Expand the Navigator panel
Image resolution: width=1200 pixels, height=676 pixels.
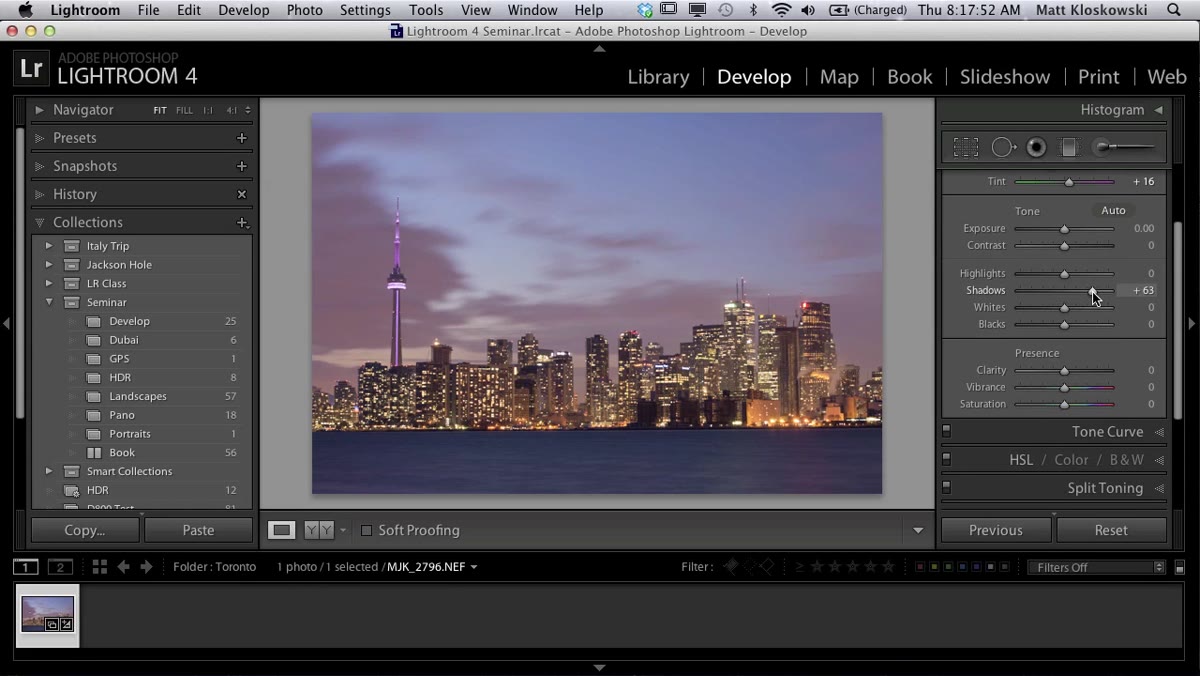(x=40, y=110)
